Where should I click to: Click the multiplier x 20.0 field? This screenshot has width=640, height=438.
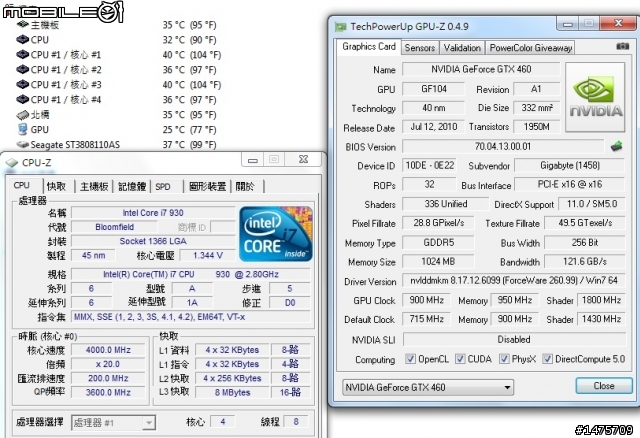[108, 364]
